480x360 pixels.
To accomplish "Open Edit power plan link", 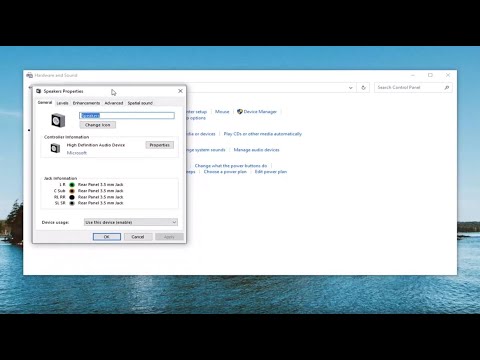I will click(271, 172).
